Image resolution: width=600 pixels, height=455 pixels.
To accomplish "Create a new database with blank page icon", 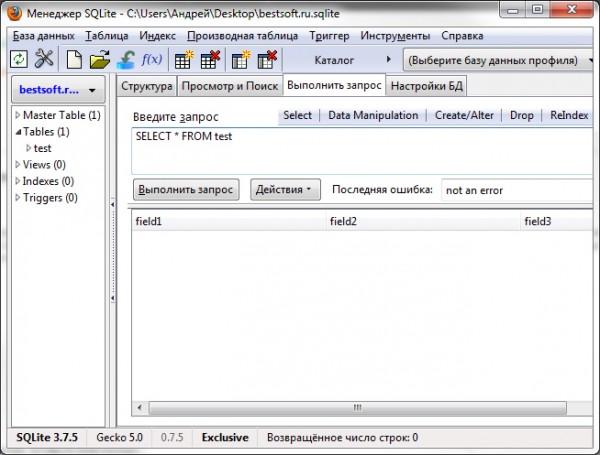I will coord(74,59).
